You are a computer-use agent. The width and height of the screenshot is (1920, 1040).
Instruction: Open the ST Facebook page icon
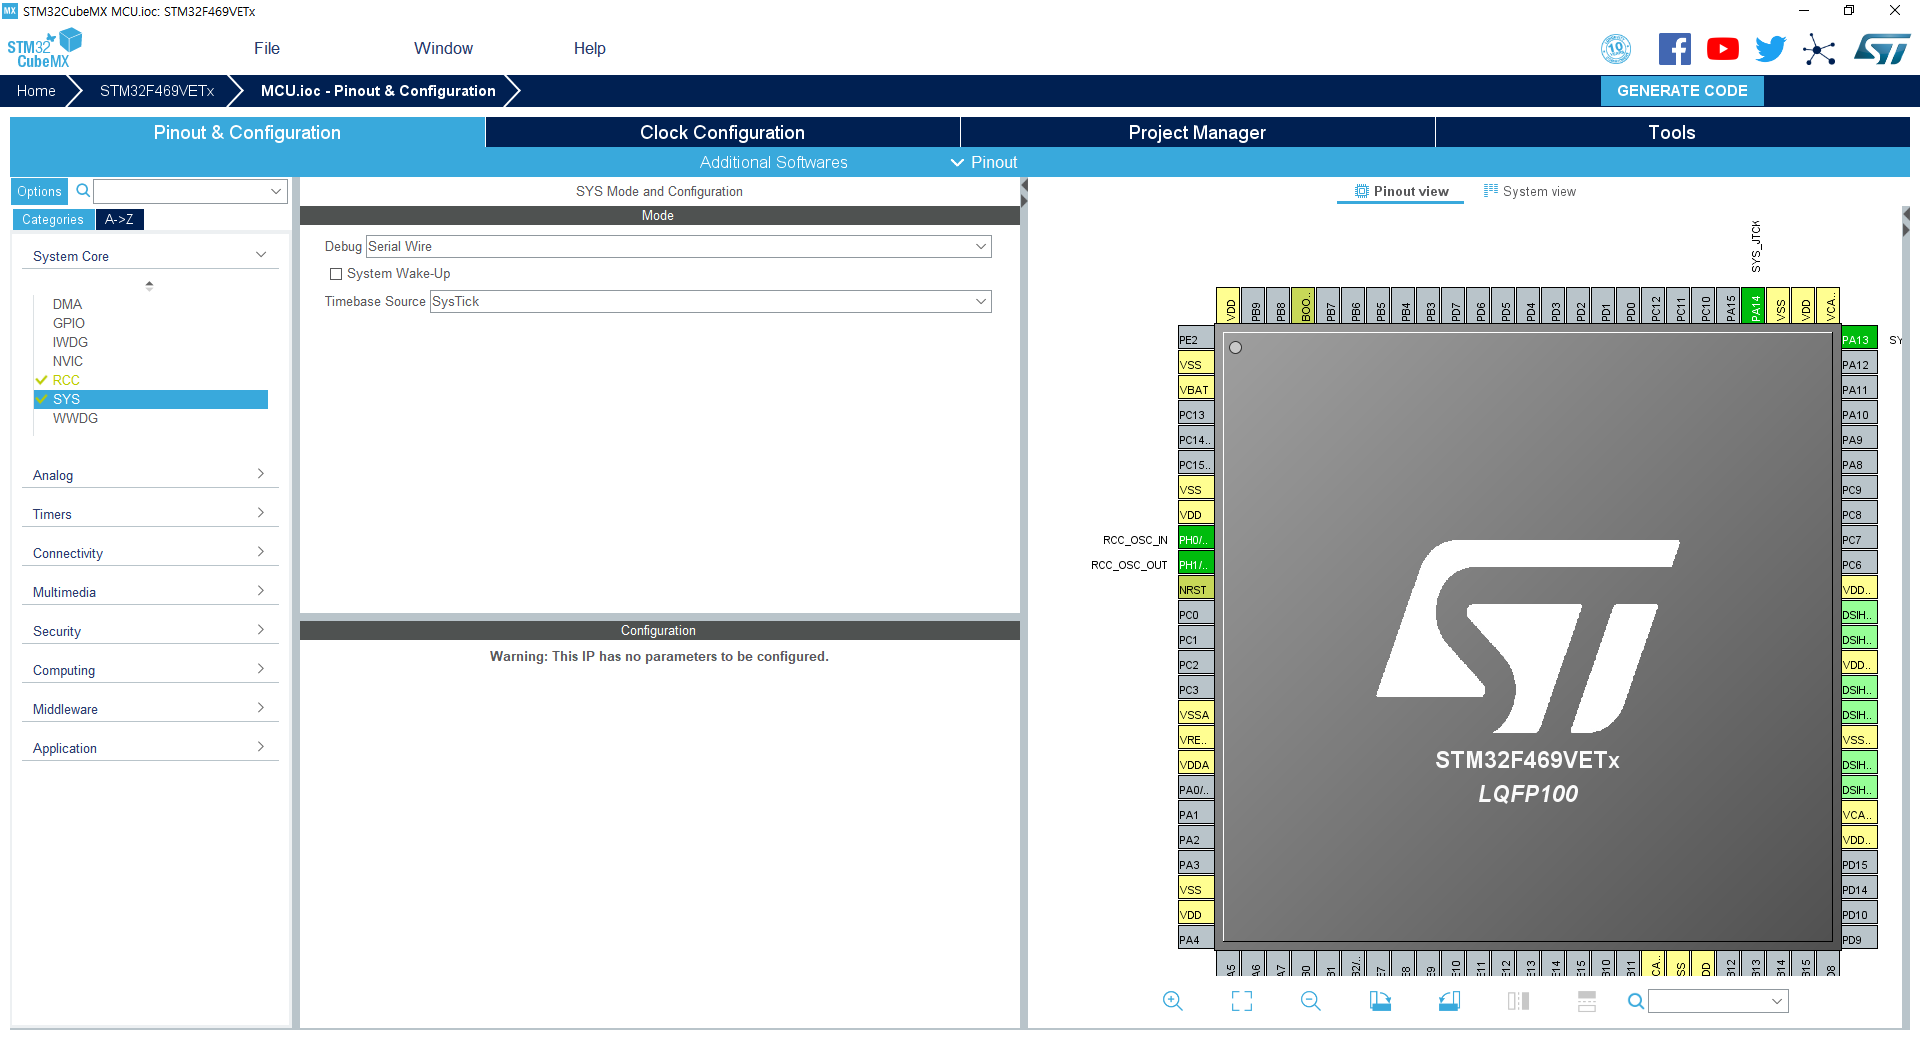(1675, 49)
